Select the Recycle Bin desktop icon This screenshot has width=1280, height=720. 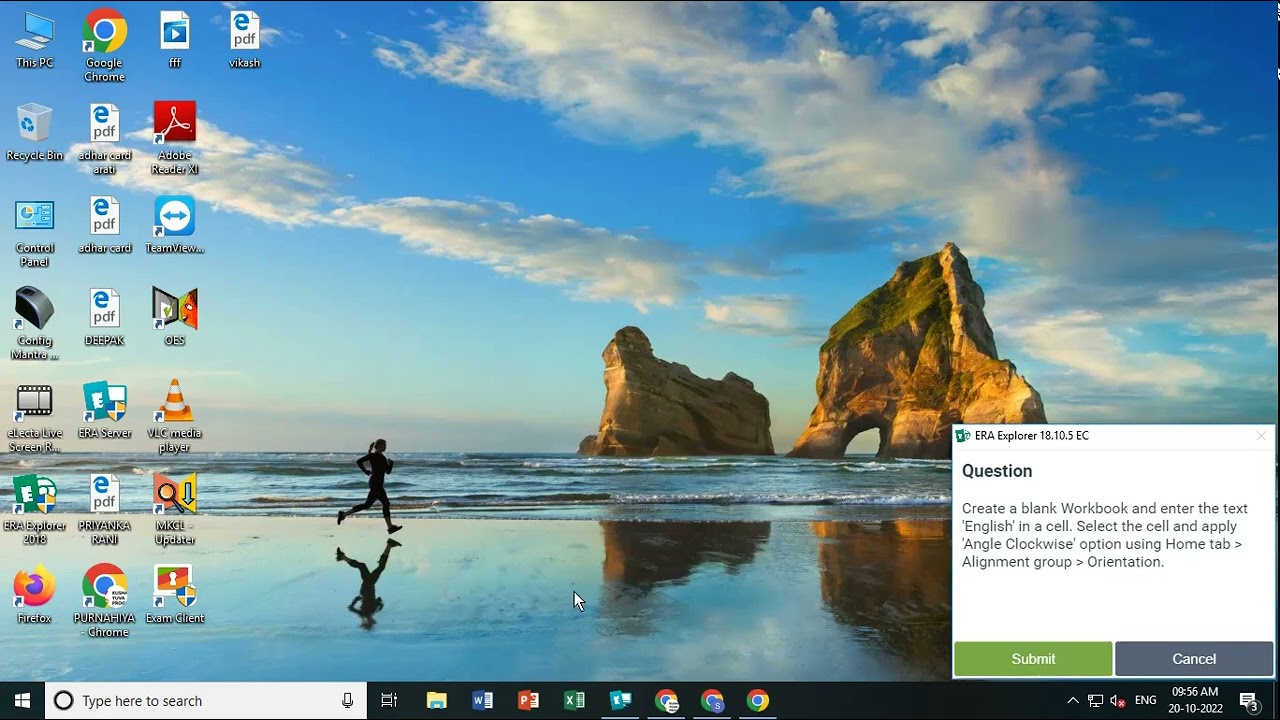(x=34, y=132)
